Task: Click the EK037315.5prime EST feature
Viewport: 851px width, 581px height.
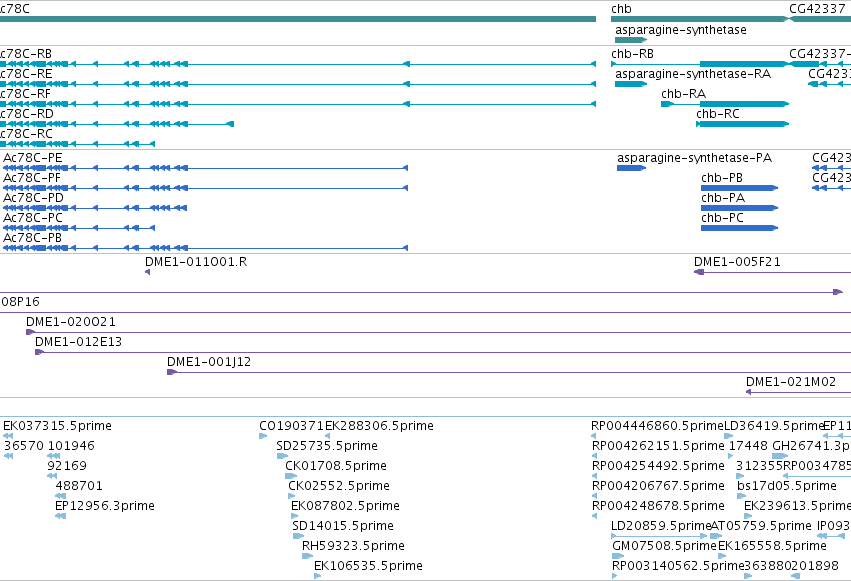Action: click(8, 436)
